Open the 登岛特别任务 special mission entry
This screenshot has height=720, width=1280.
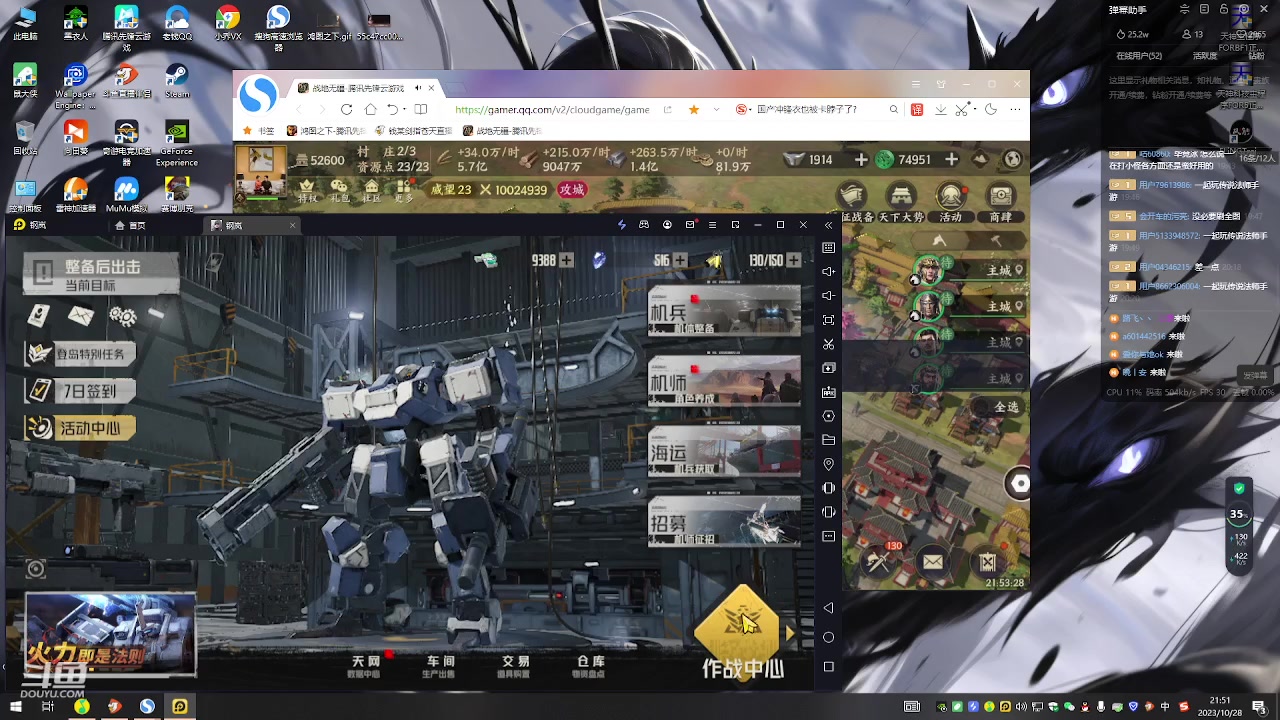pos(80,353)
